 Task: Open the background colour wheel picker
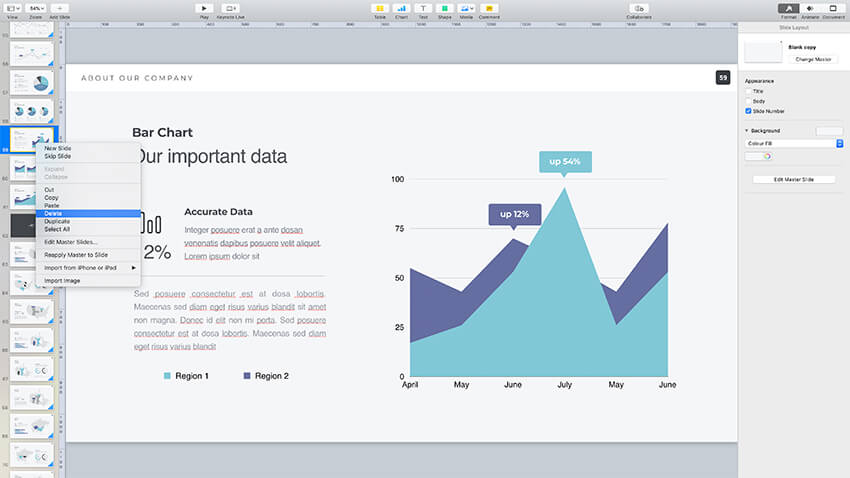(766, 156)
